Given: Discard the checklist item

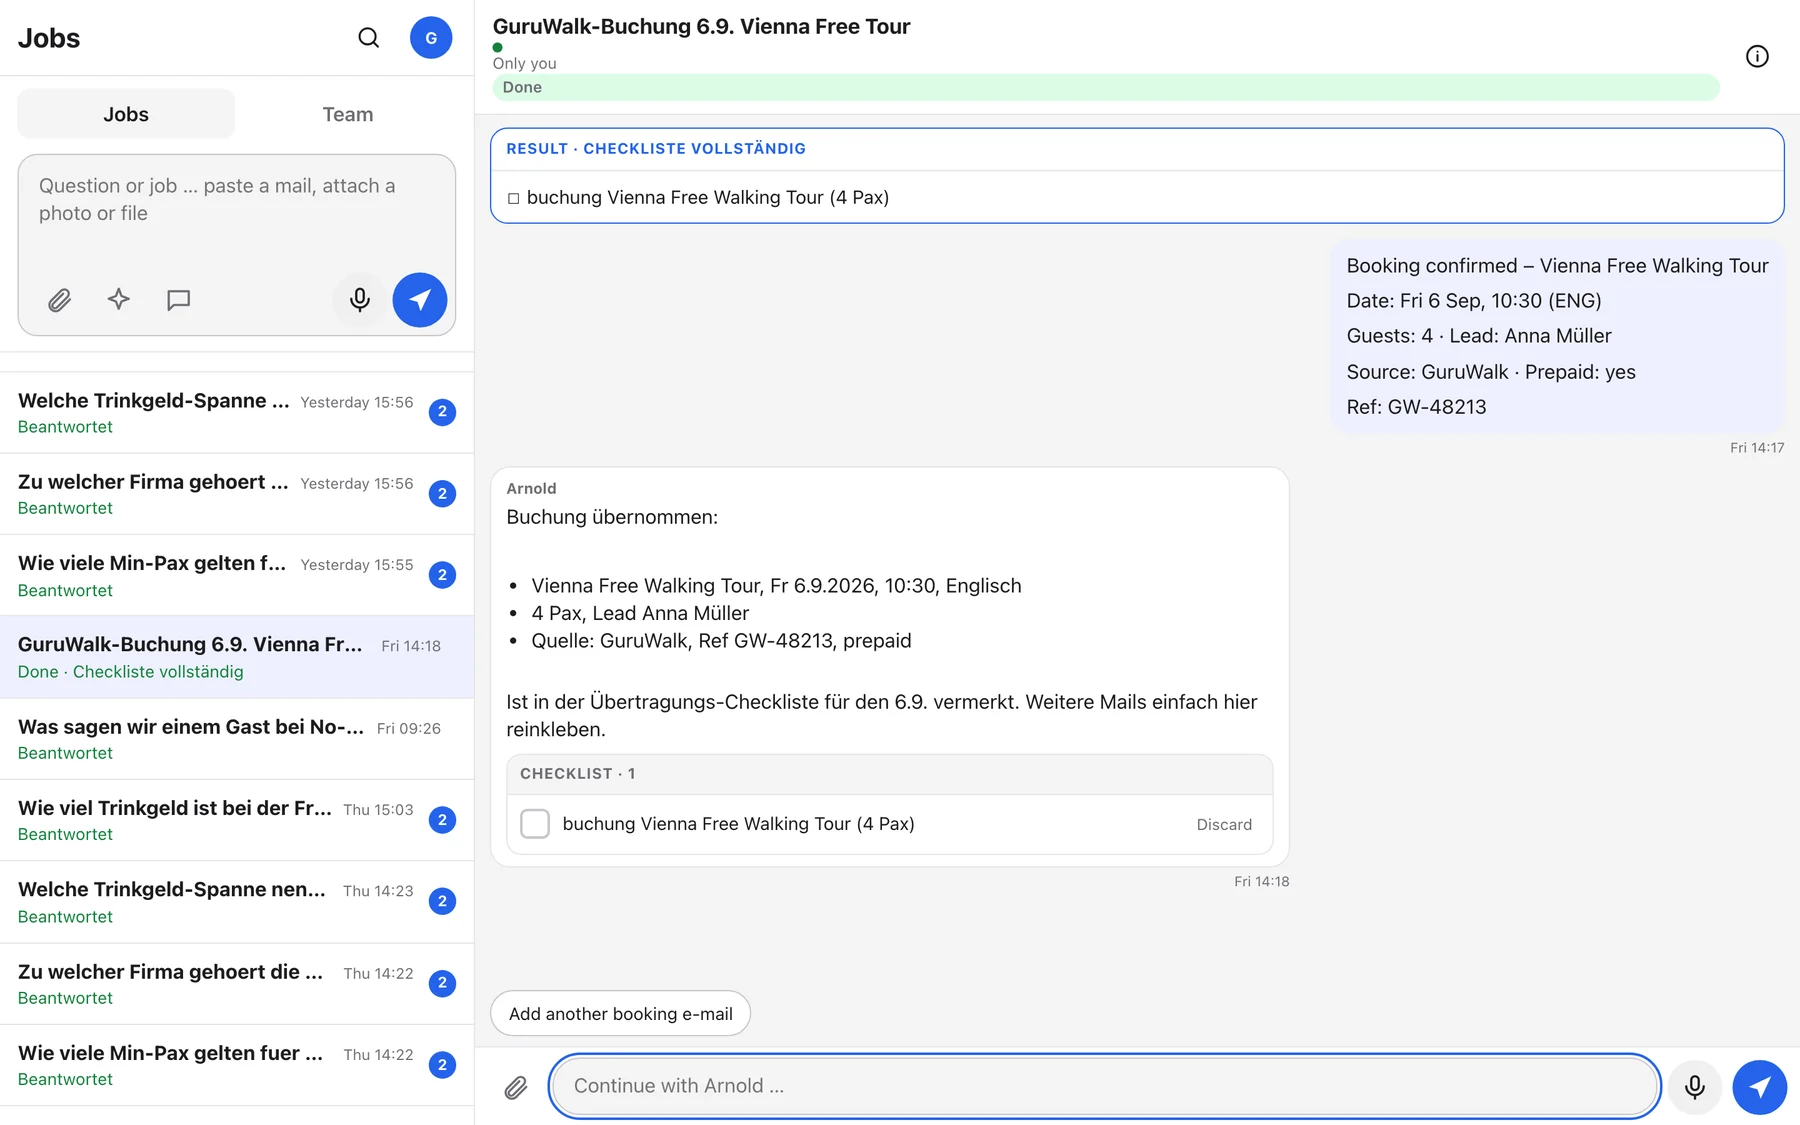Looking at the screenshot, I should pos(1224,824).
